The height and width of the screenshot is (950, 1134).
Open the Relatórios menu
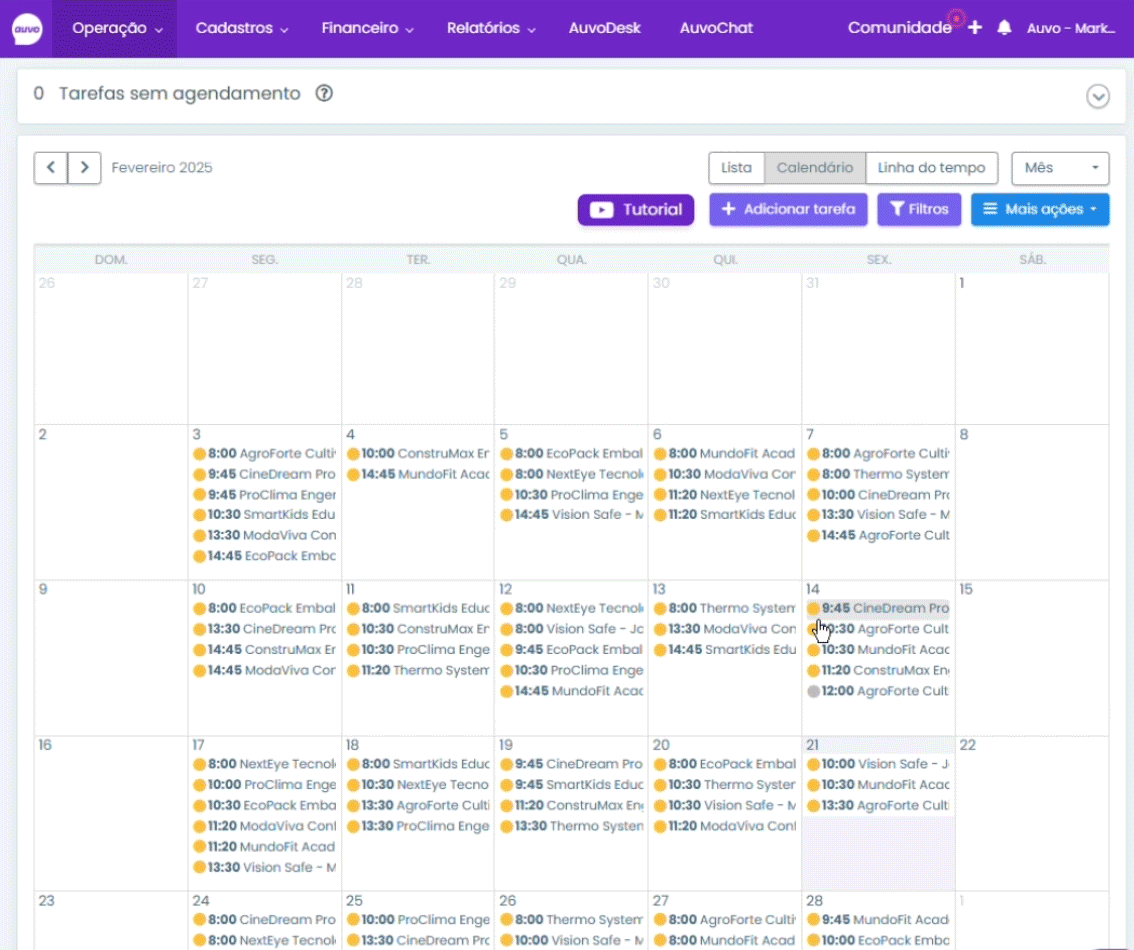[x=490, y=28]
